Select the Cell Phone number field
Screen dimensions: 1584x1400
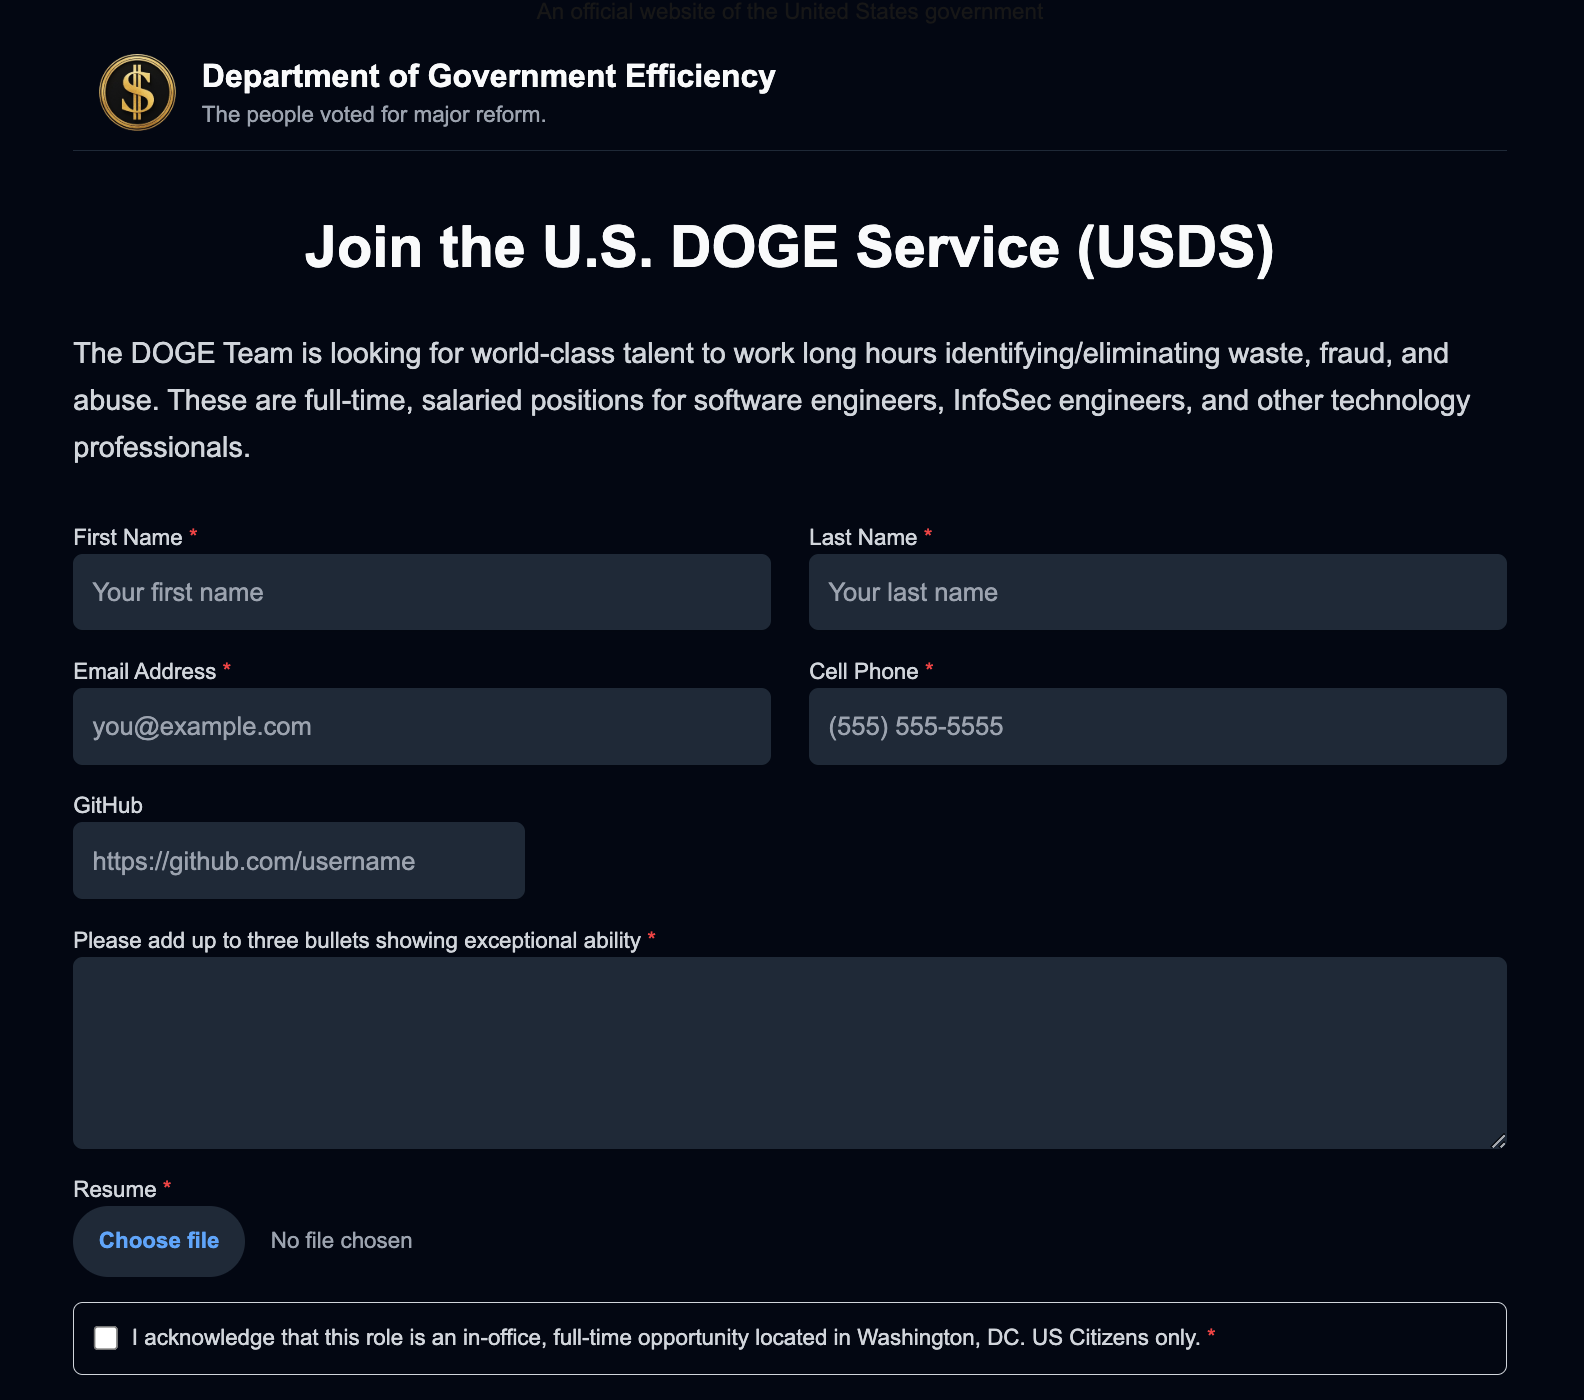[x=1157, y=726]
